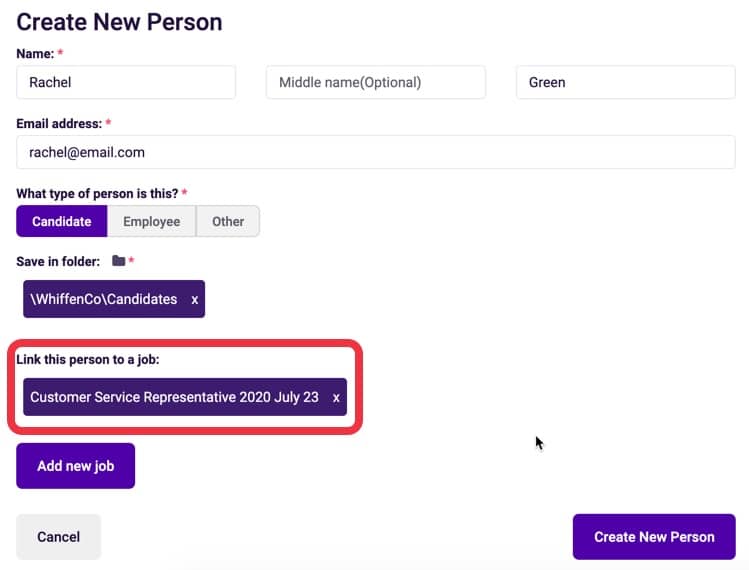Click the Email address: label
Screen dimensions: 749x570
click(59, 124)
